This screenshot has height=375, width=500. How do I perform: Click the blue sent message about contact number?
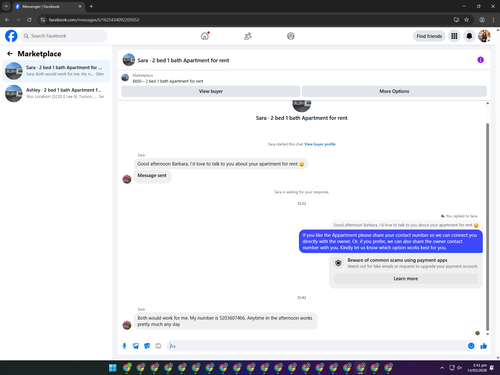[391, 241]
